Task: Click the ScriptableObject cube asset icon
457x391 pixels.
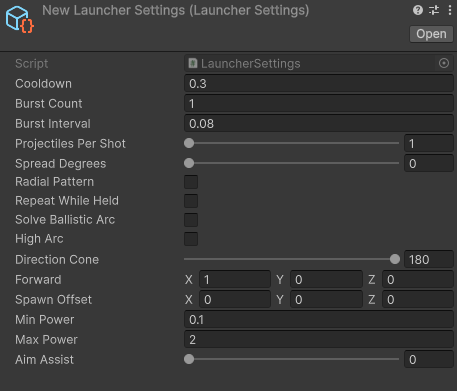Action: click(x=19, y=19)
